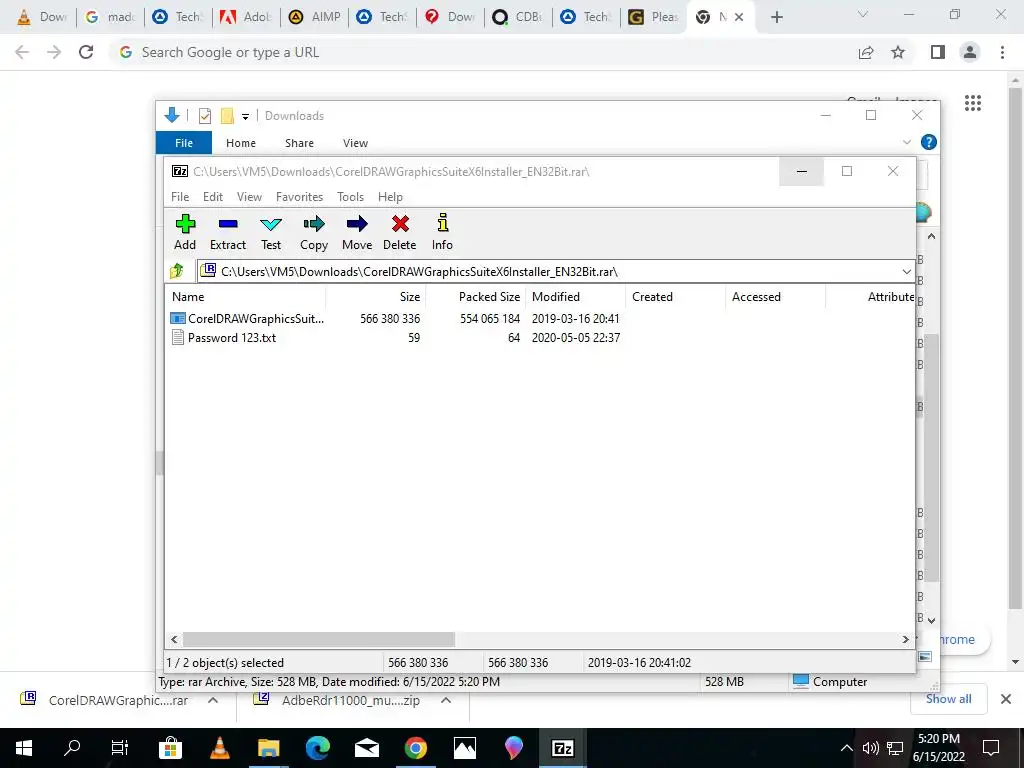The height and width of the screenshot is (768, 1024).
Task: Sort by Created column header
Action: point(675,296)
